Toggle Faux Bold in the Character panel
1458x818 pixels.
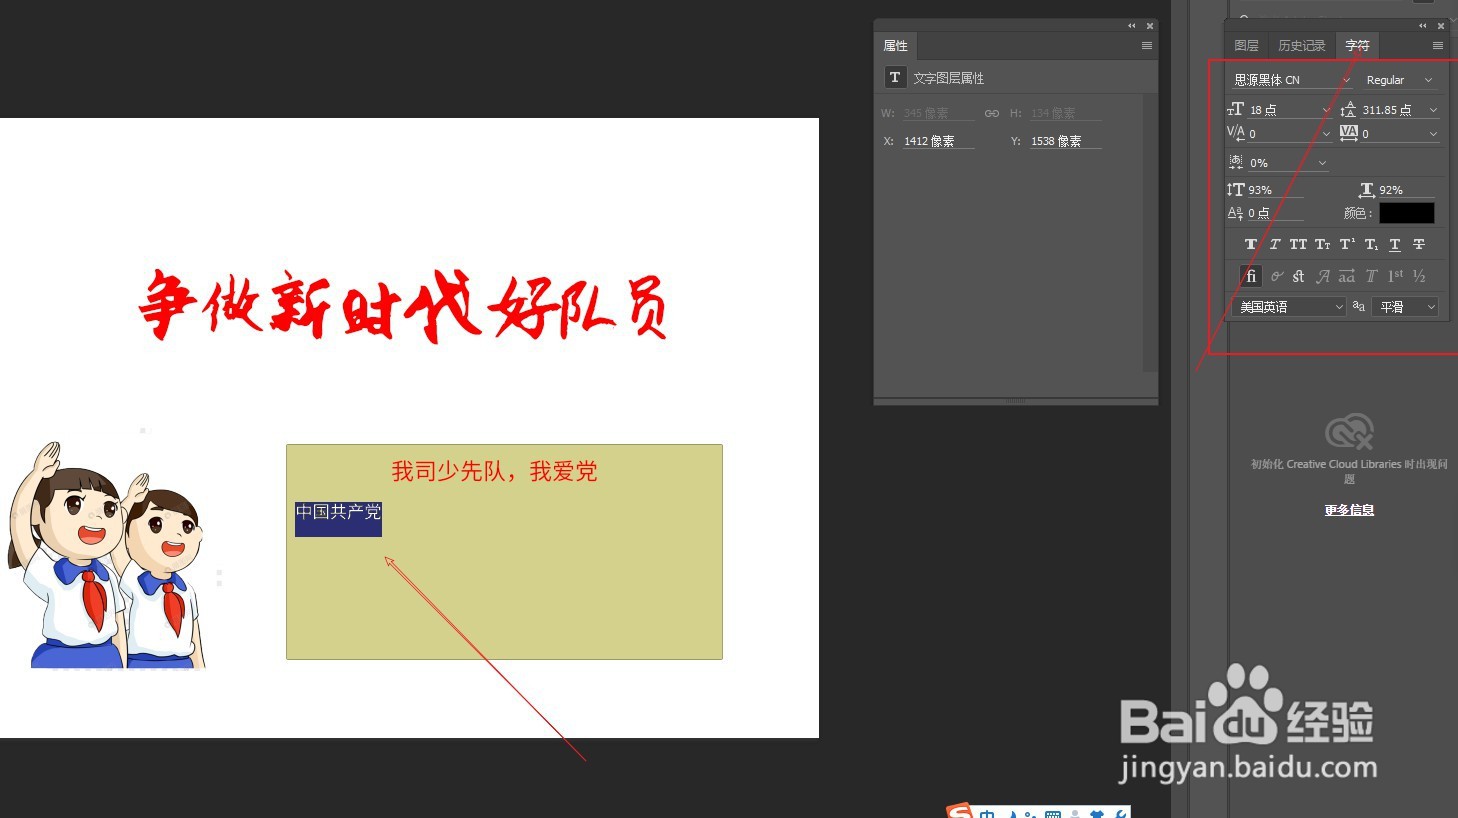point(1250,244)
